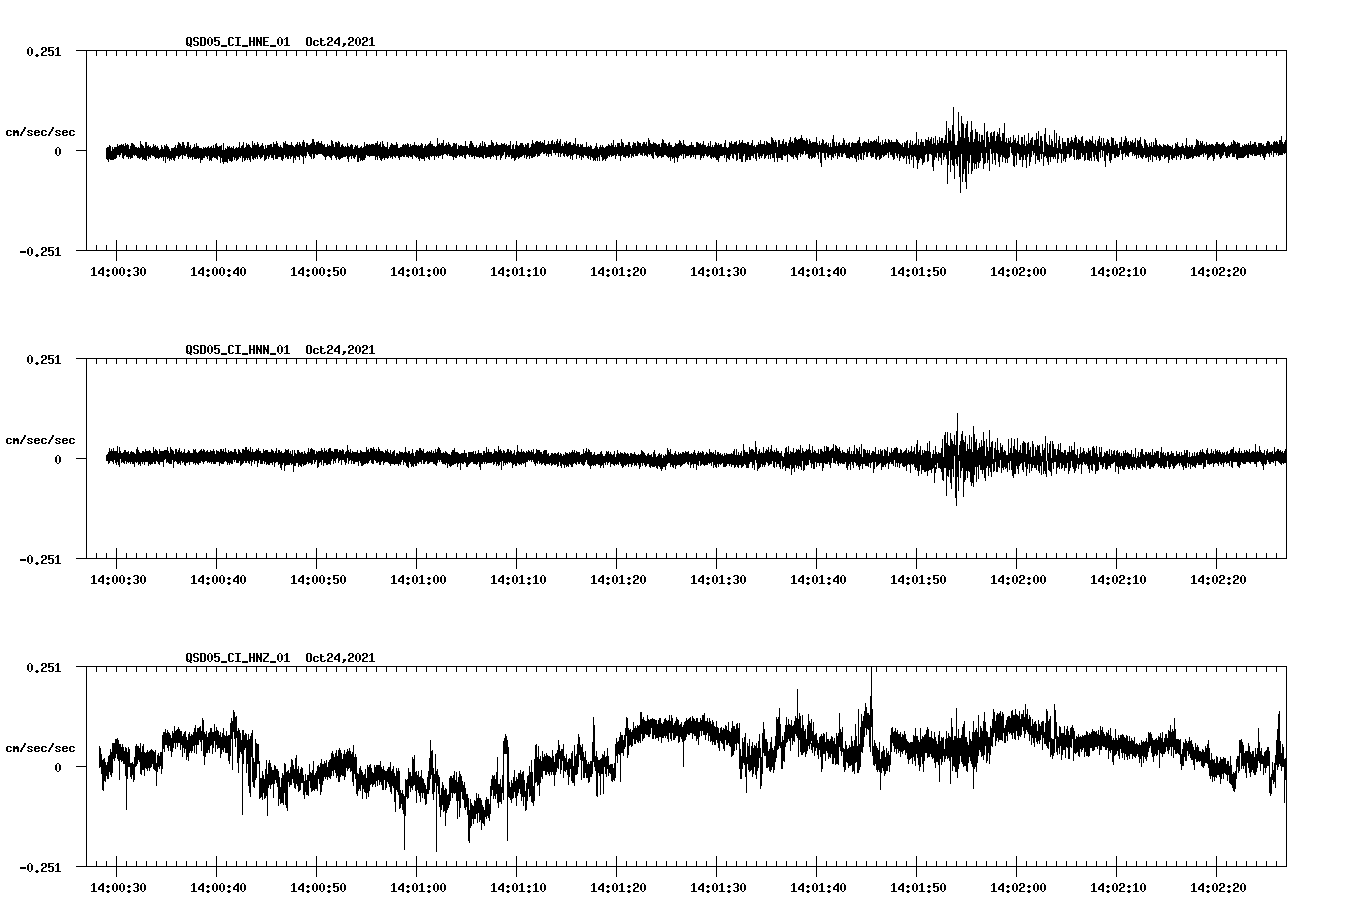Image resolution: width=1358 pixels, height=924 pixels.
Task: Click the 14:00:50 tick label on HNZ chart
Action: click(318, 888)
